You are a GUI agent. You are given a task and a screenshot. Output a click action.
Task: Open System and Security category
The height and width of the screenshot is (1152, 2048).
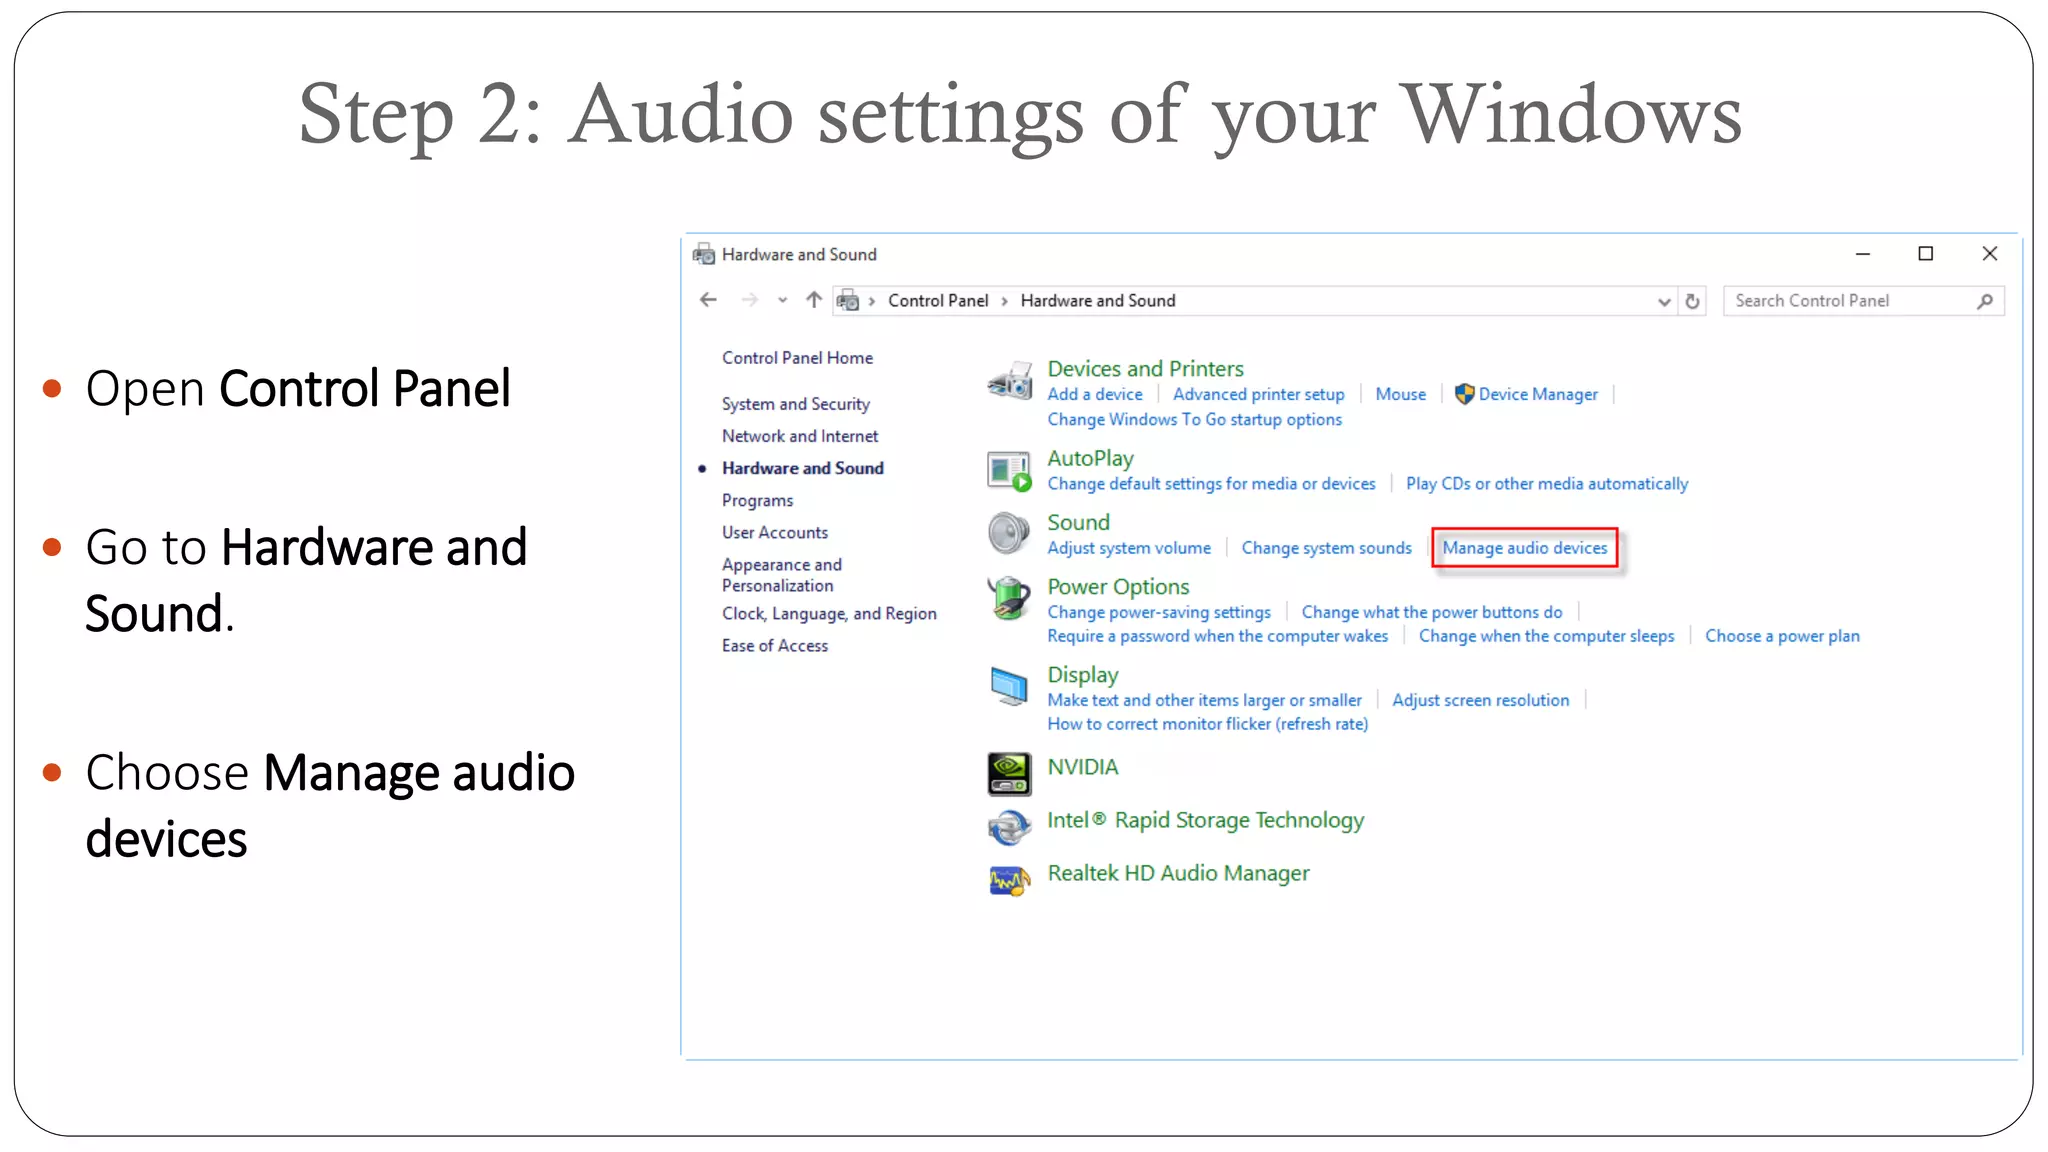click(796, 404)
